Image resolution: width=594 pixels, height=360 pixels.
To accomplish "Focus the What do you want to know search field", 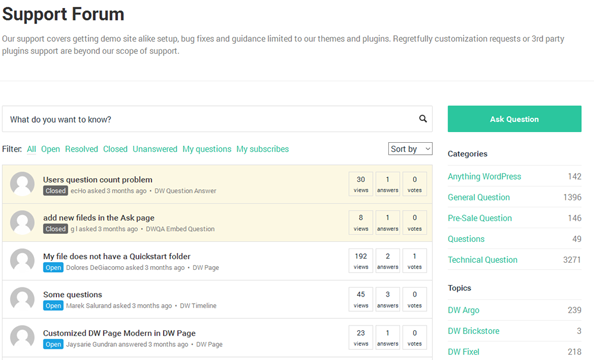I will coord(217,119).
